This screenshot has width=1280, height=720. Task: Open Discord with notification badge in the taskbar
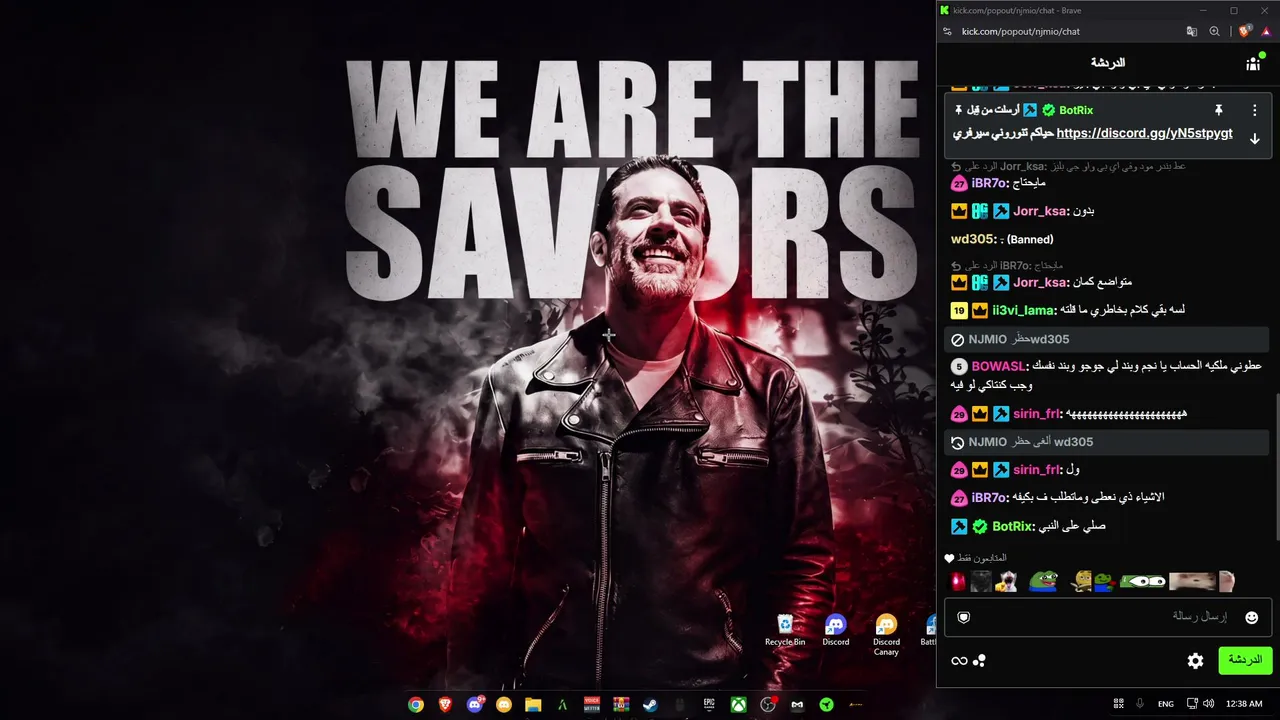475,704
